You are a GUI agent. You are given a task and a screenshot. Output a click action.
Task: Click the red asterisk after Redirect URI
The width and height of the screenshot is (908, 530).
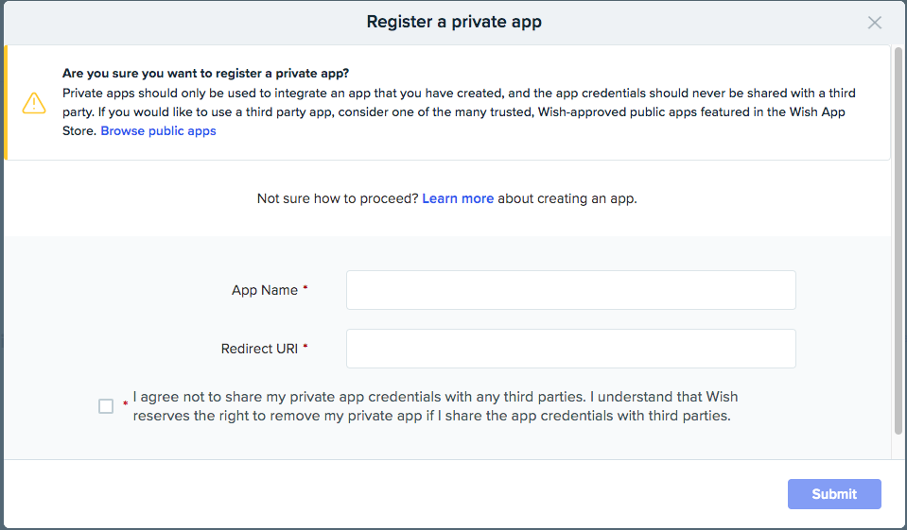(x=305, y=348)
